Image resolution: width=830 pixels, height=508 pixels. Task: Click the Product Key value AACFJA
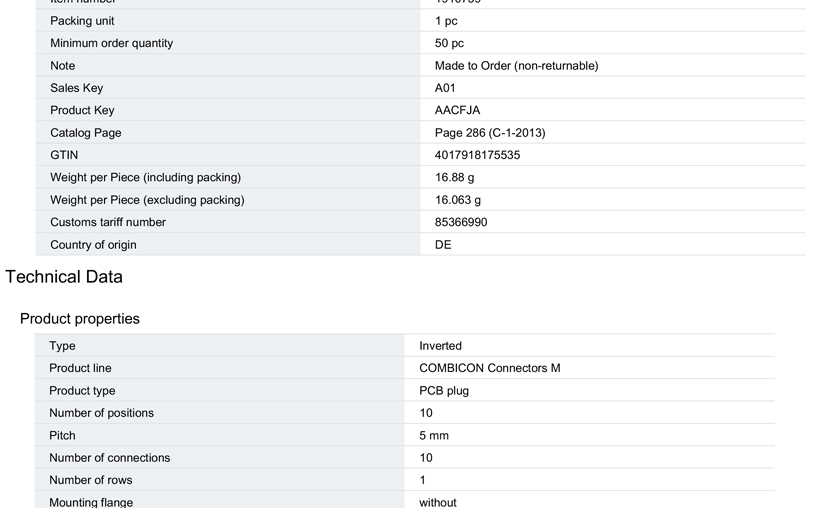point(457,110)
